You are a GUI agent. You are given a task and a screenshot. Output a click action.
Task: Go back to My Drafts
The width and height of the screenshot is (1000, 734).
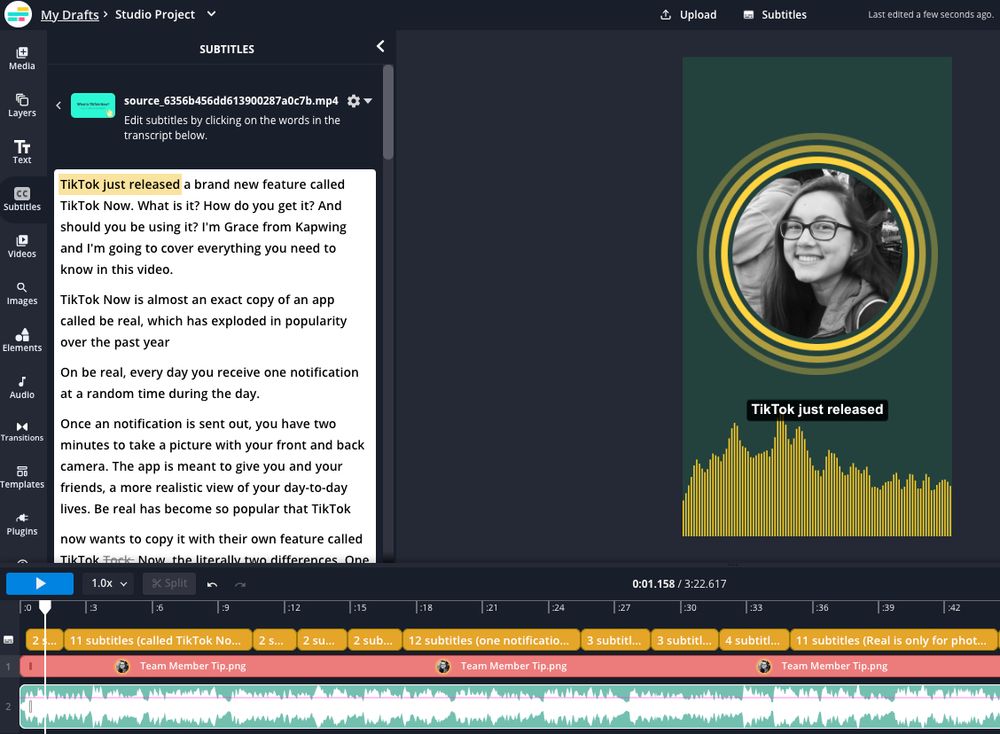point(70,14)
